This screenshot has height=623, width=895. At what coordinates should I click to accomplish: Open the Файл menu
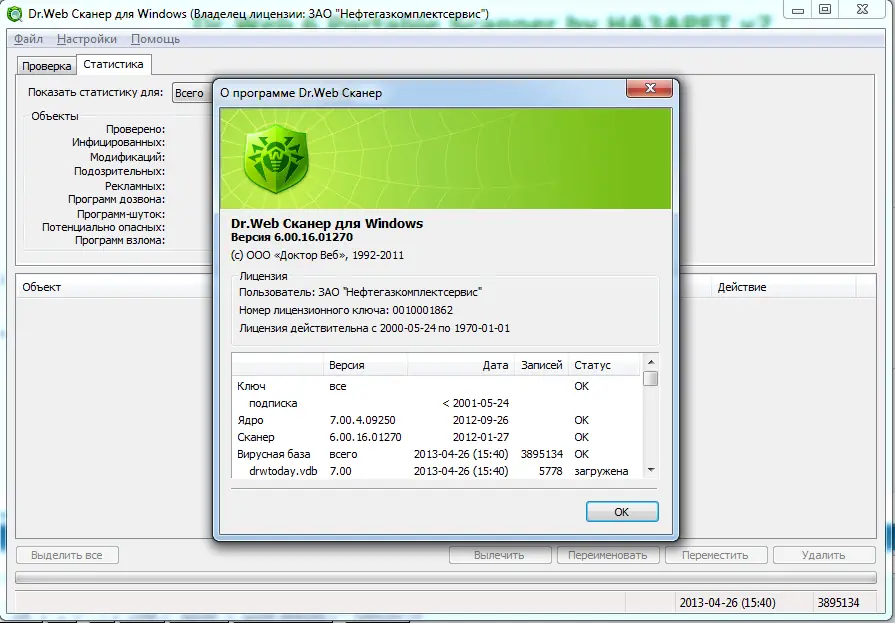tap(29, 39)
